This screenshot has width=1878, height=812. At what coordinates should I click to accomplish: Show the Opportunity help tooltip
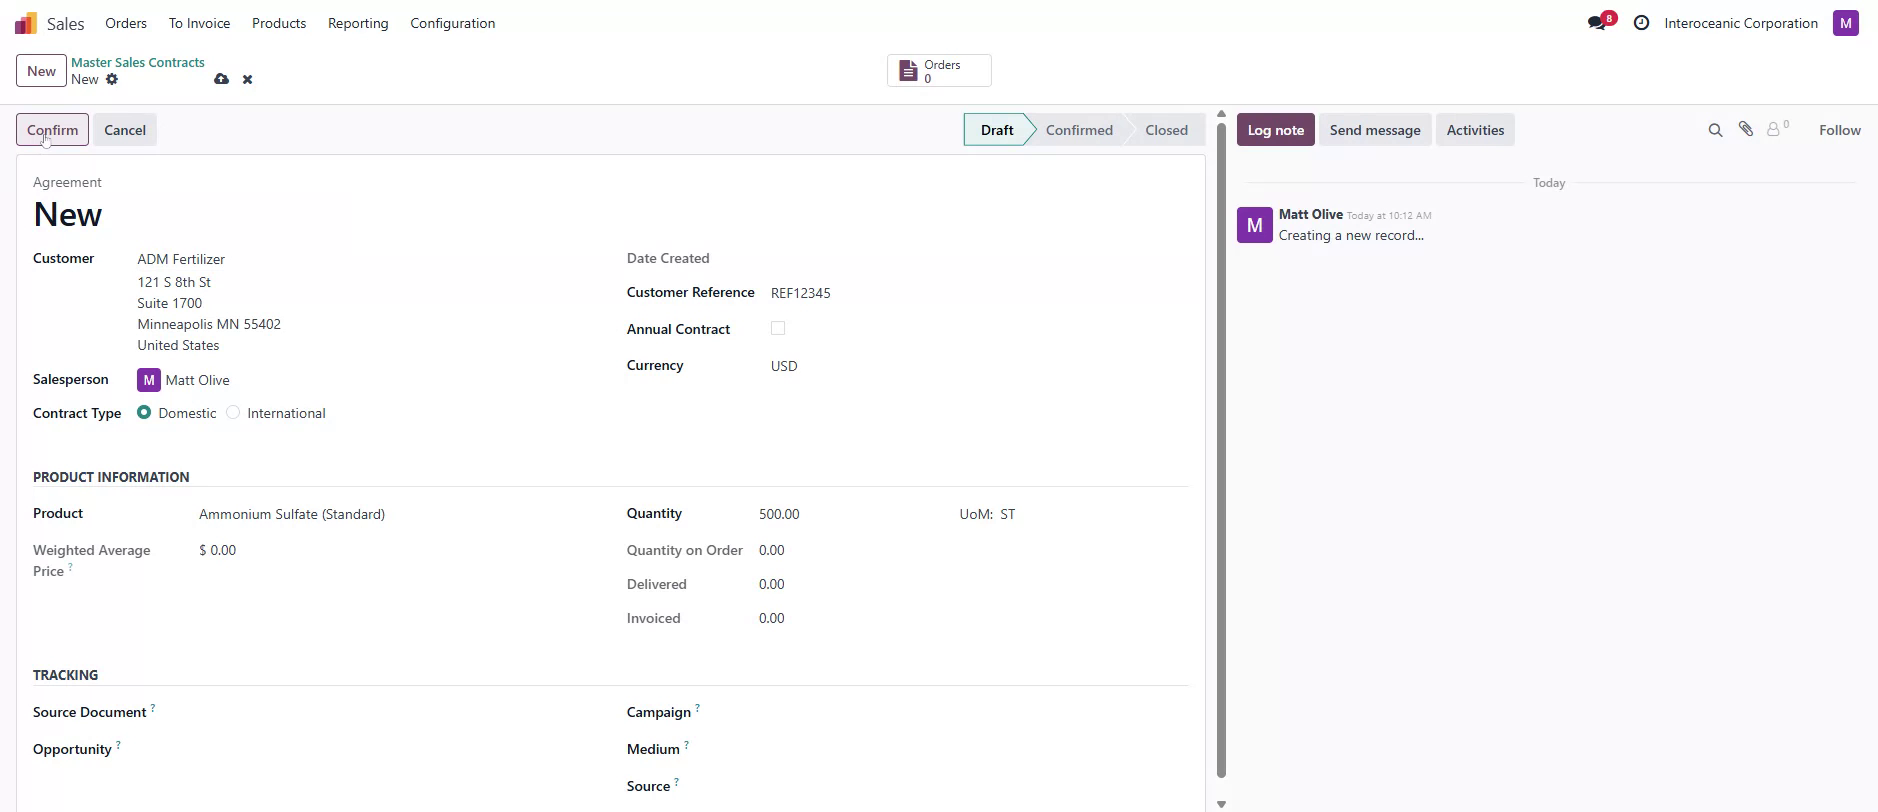click(x=118, y=745)
